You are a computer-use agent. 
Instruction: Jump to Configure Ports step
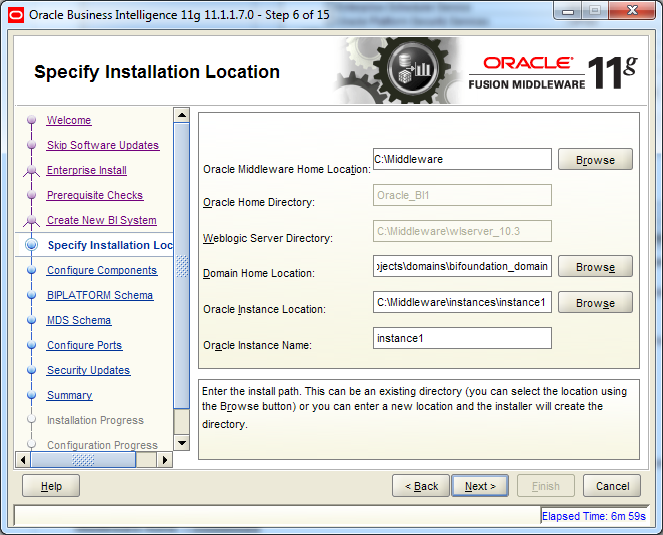click(84, 345)
